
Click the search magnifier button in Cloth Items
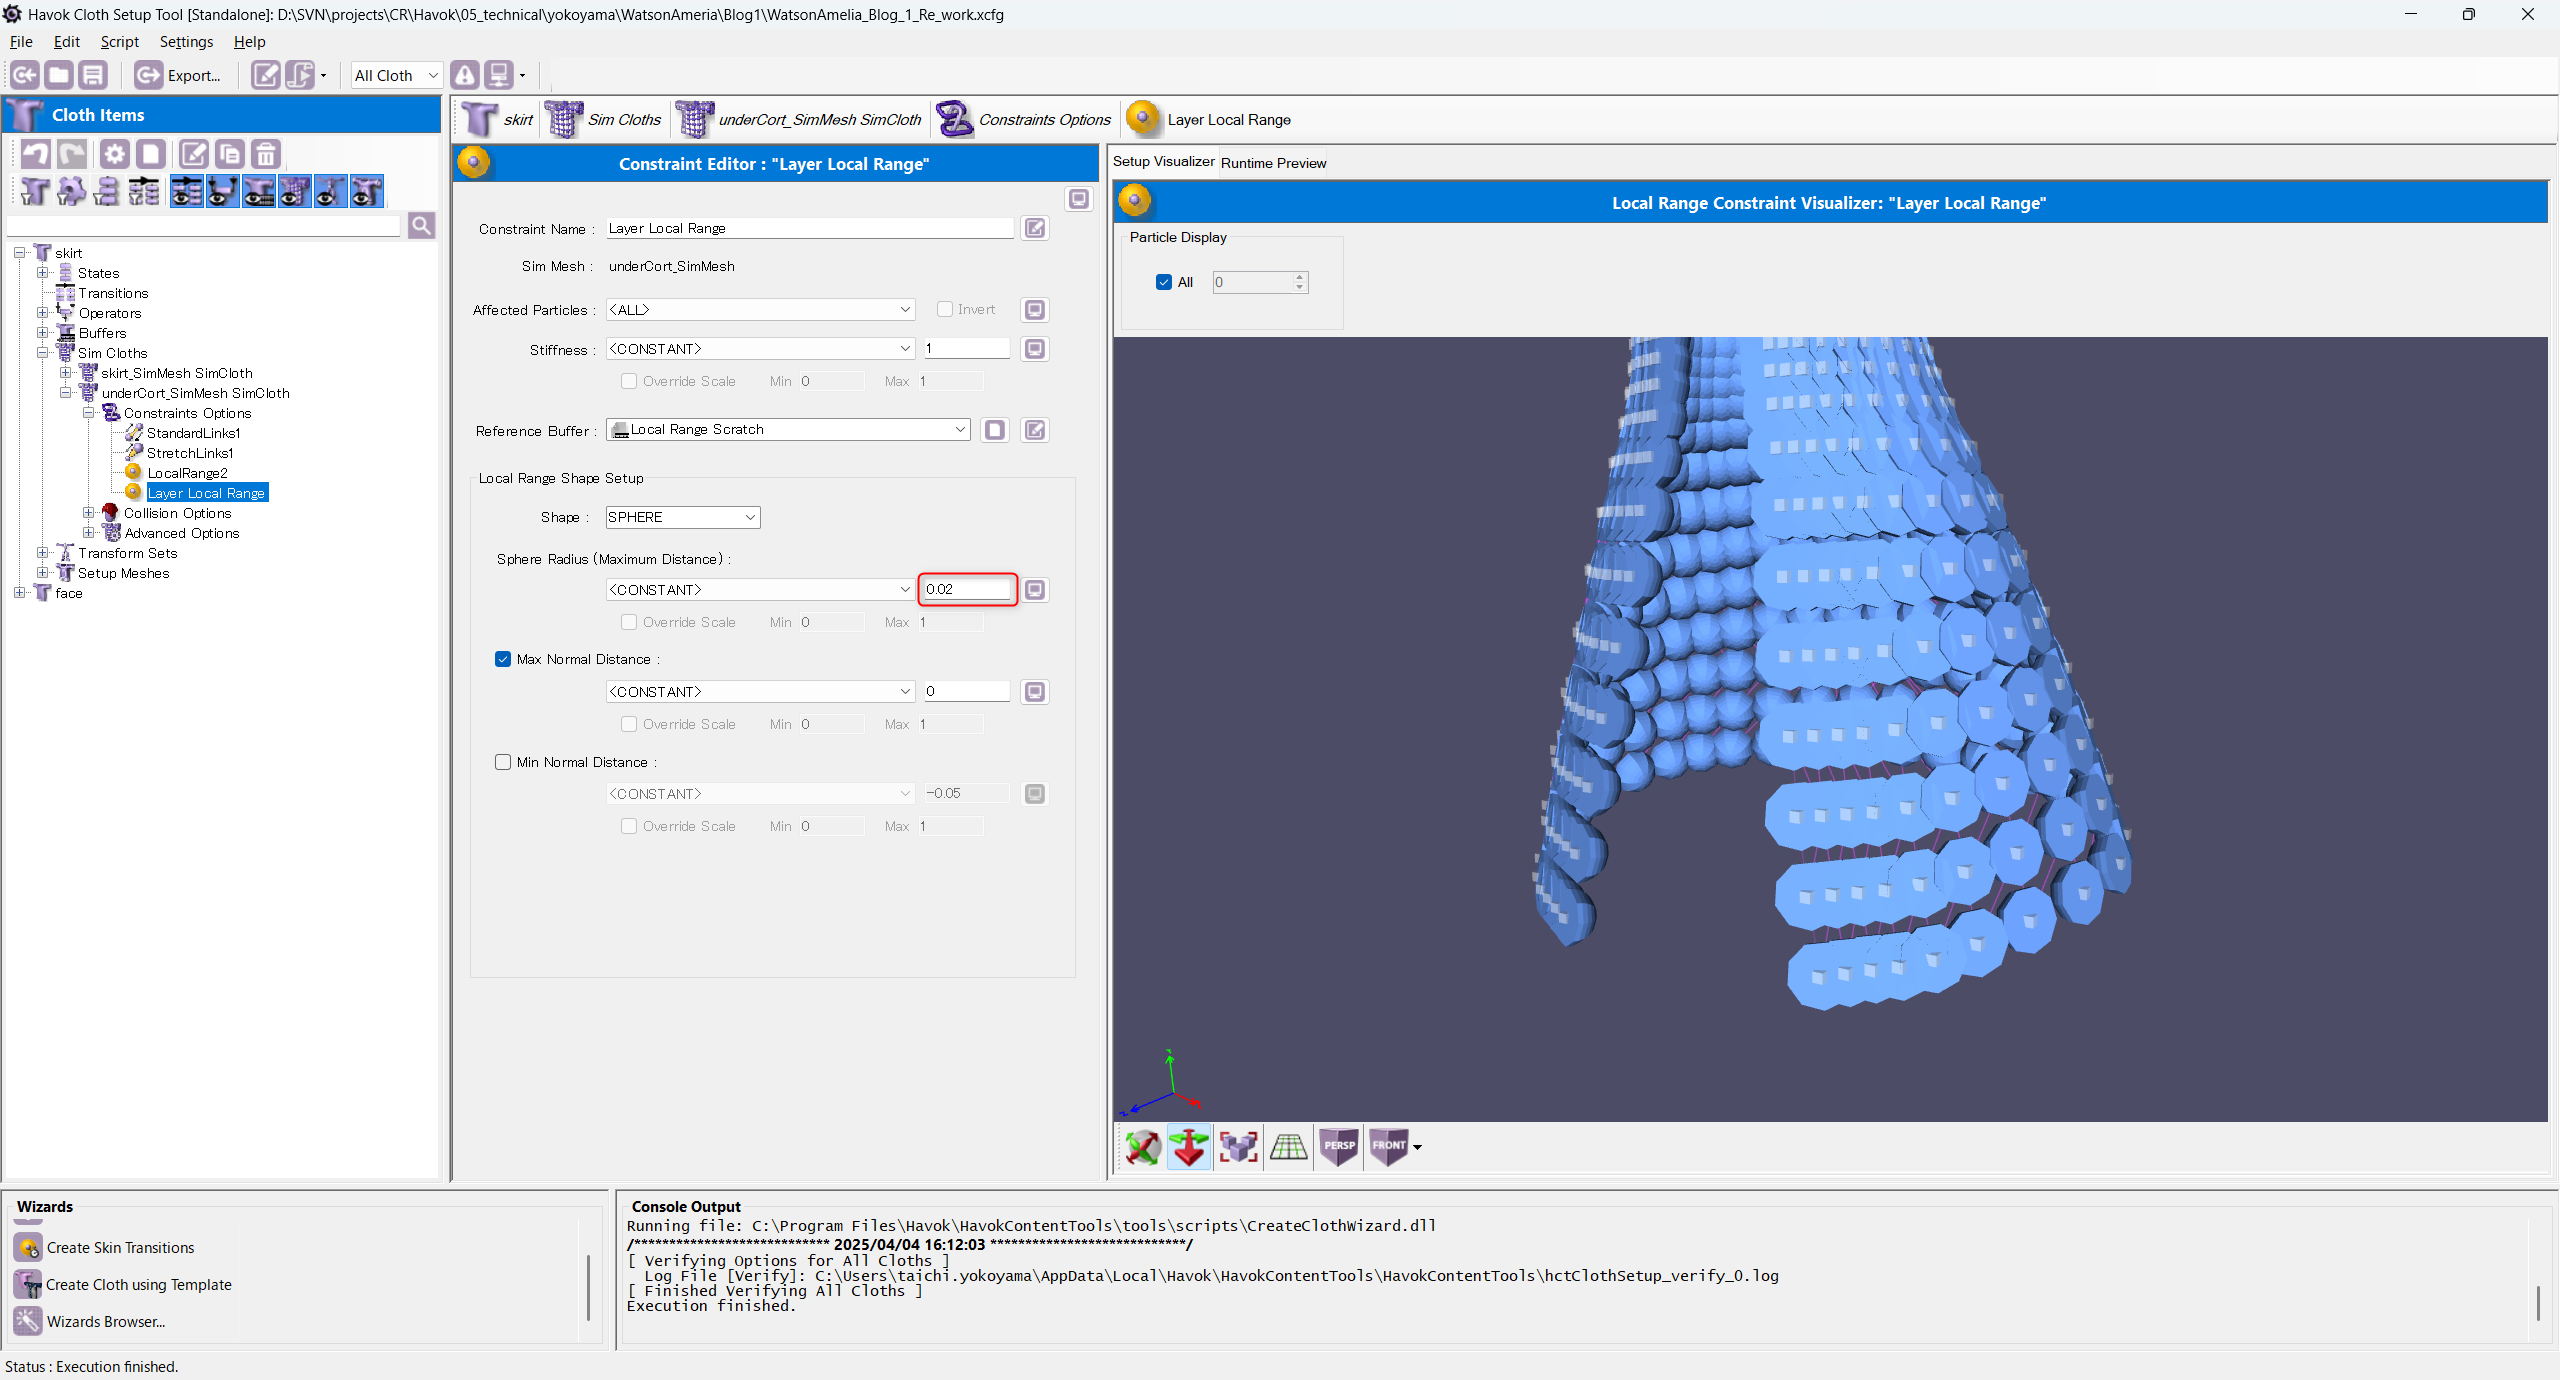click(421, 226)
